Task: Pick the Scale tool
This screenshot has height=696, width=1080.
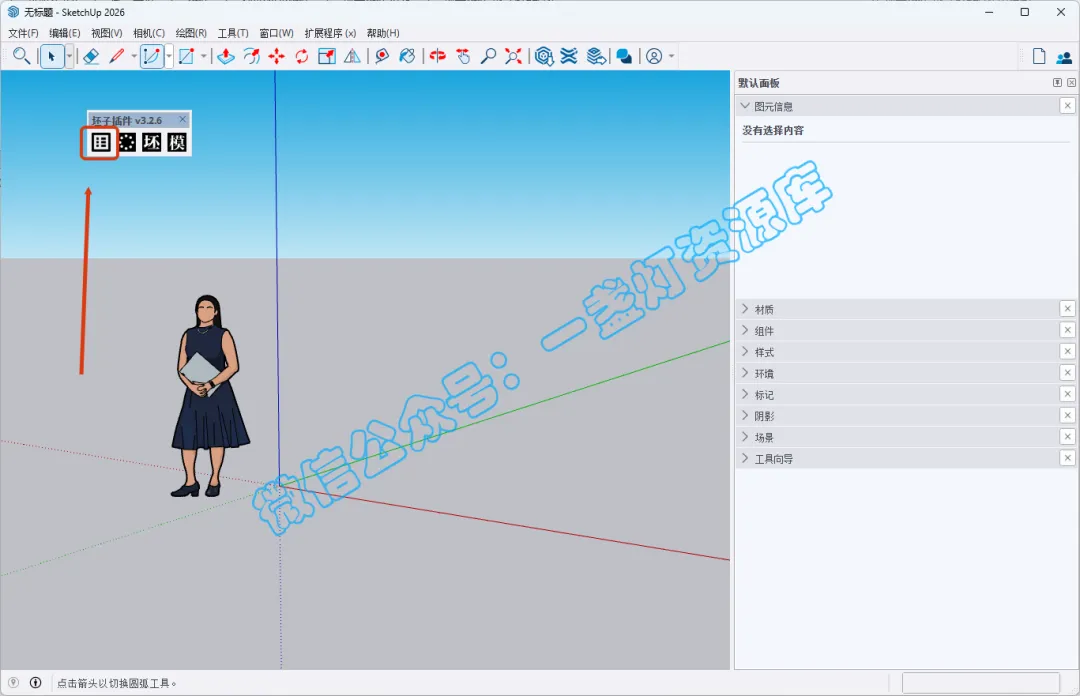Action: click(327, 57)
